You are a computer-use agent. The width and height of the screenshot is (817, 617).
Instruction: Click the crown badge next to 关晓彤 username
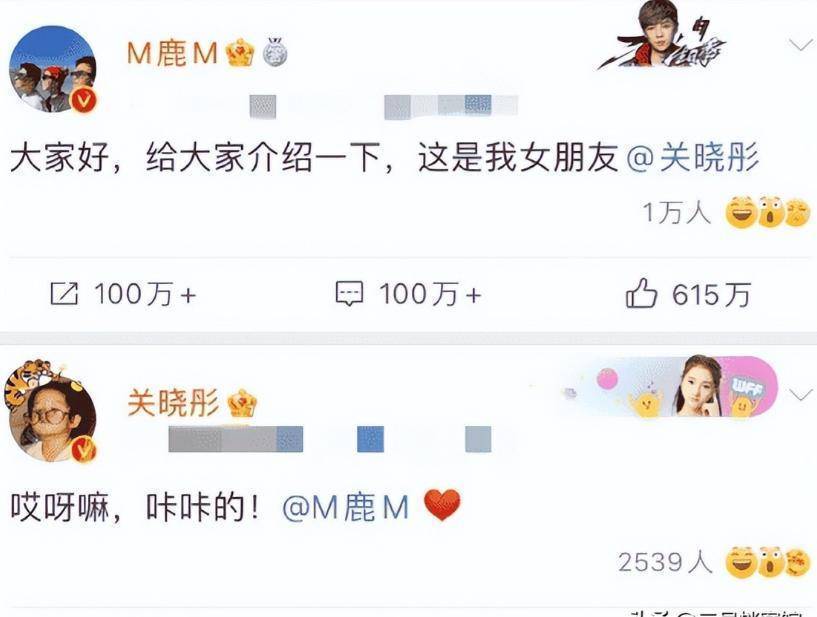click(x=242, y=403)
